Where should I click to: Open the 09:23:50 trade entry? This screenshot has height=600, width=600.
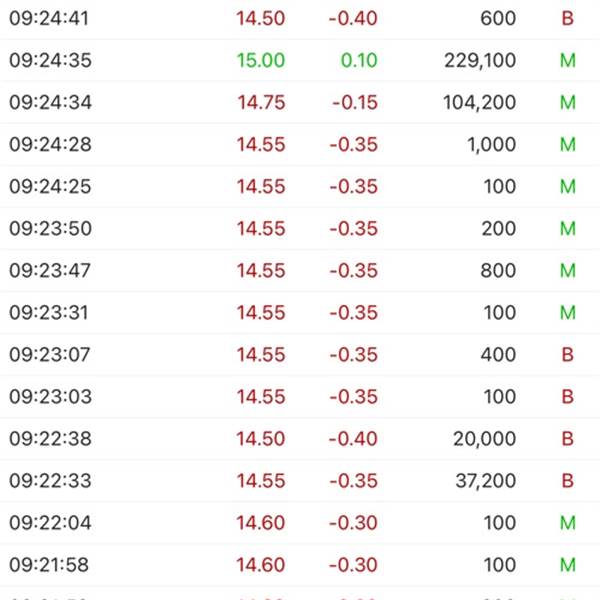click(x=300, y=228)
